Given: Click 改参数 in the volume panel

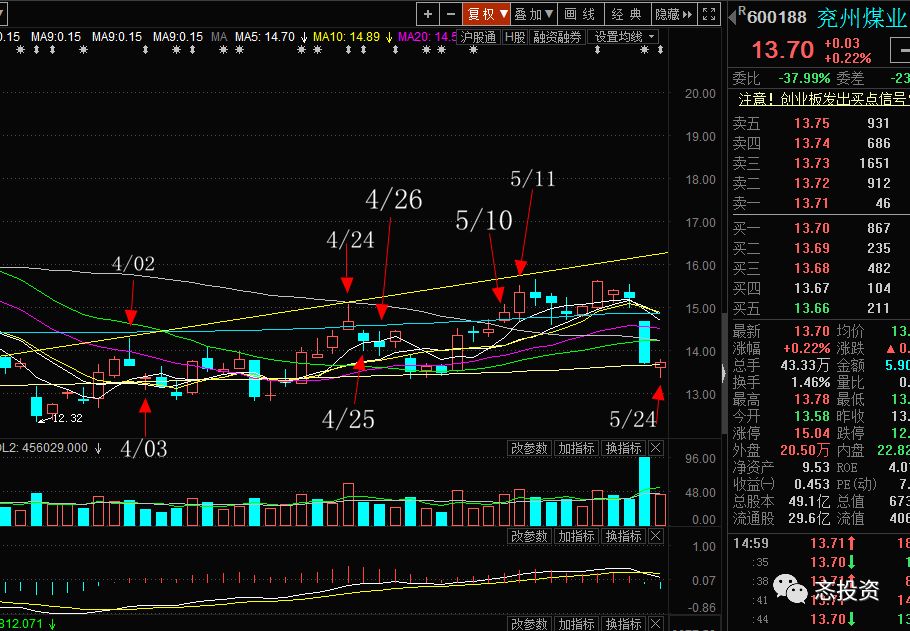Looking at the screenshot, I should click(529, 448).
